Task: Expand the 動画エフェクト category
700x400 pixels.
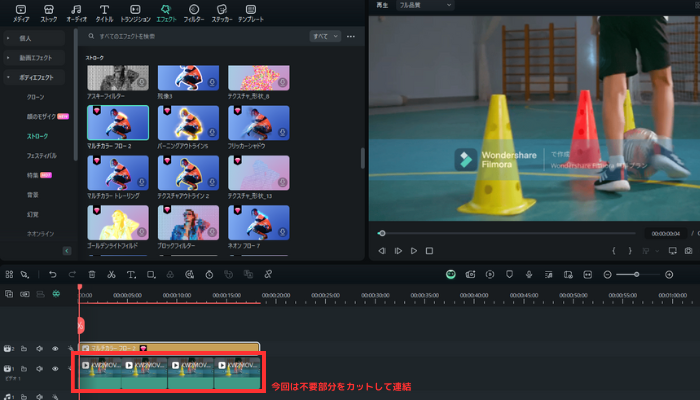Action: [34, 58]
